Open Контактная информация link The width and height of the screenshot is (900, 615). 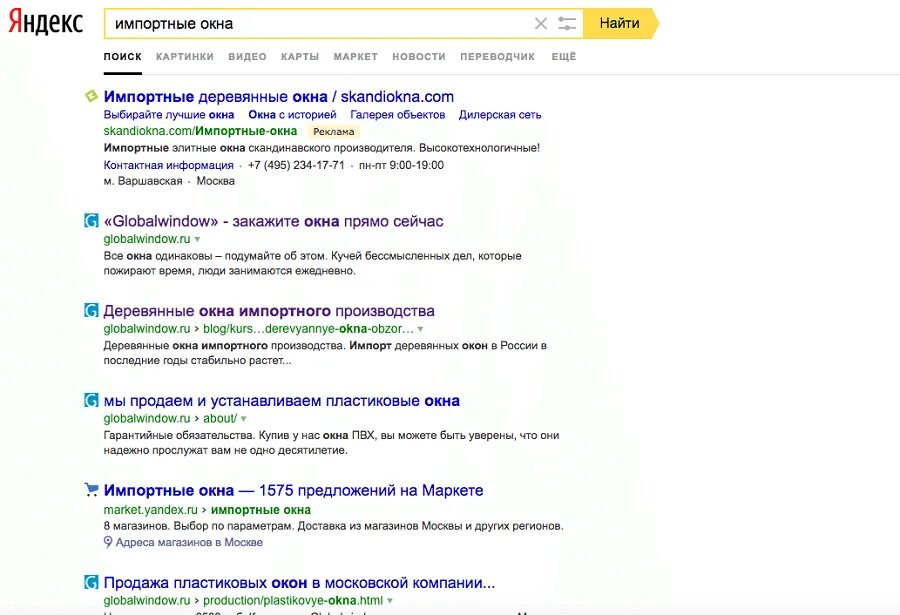169,165
